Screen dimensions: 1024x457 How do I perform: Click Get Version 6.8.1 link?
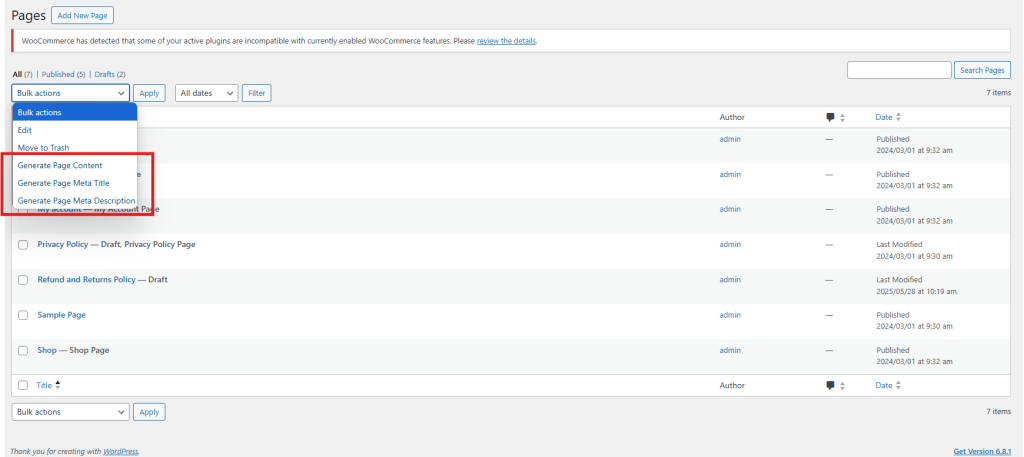(982, 451)
